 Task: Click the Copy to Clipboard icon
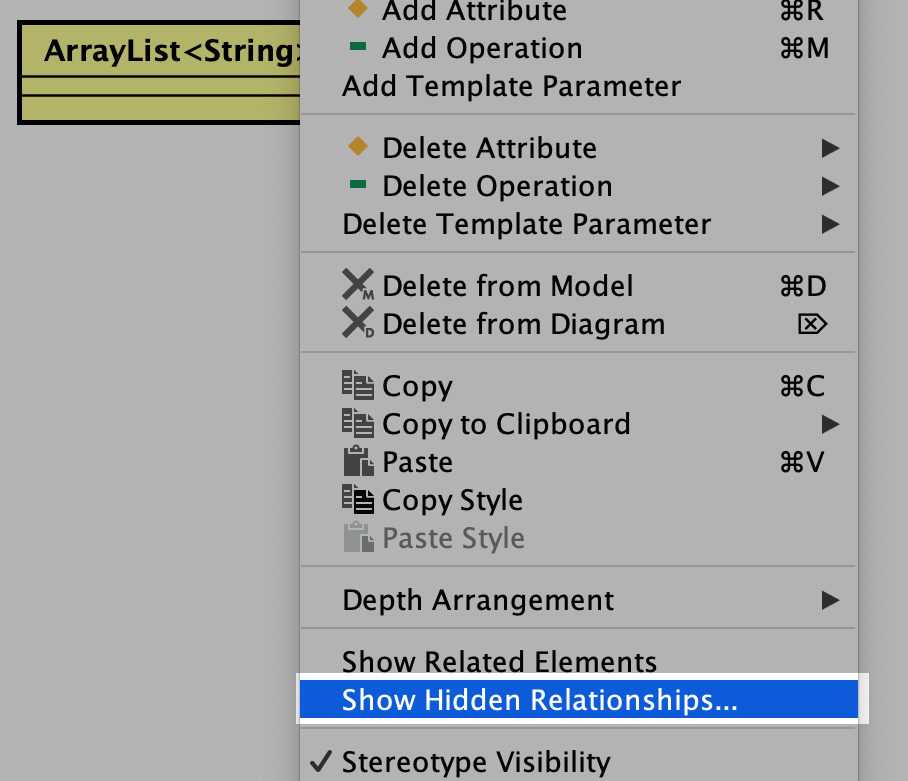click(x=357, y=424)
